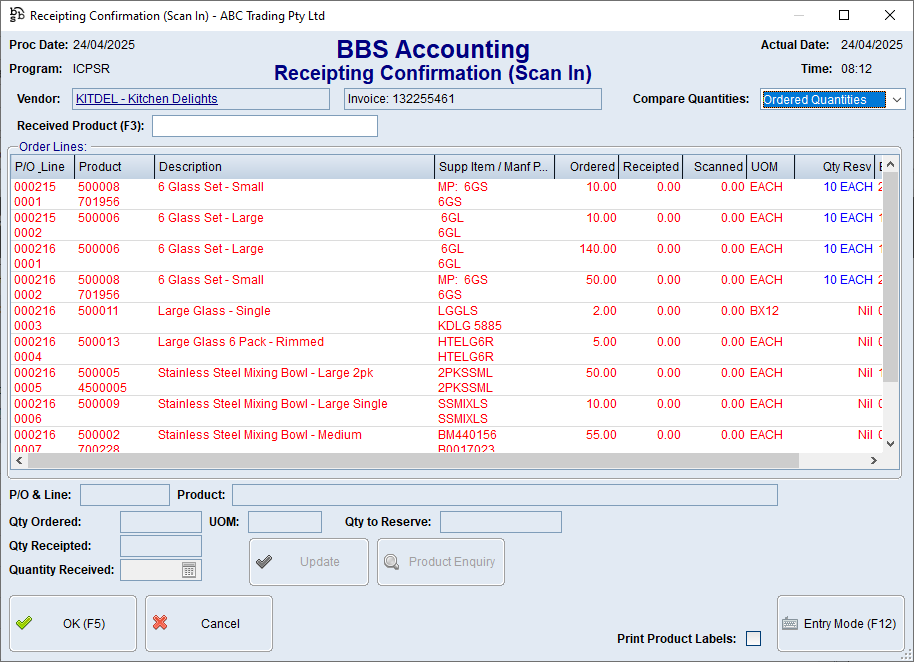The width and height of the screenshot is (914, 662).
Task: Click the Ordered column header
Action: (x=586, y=167)
